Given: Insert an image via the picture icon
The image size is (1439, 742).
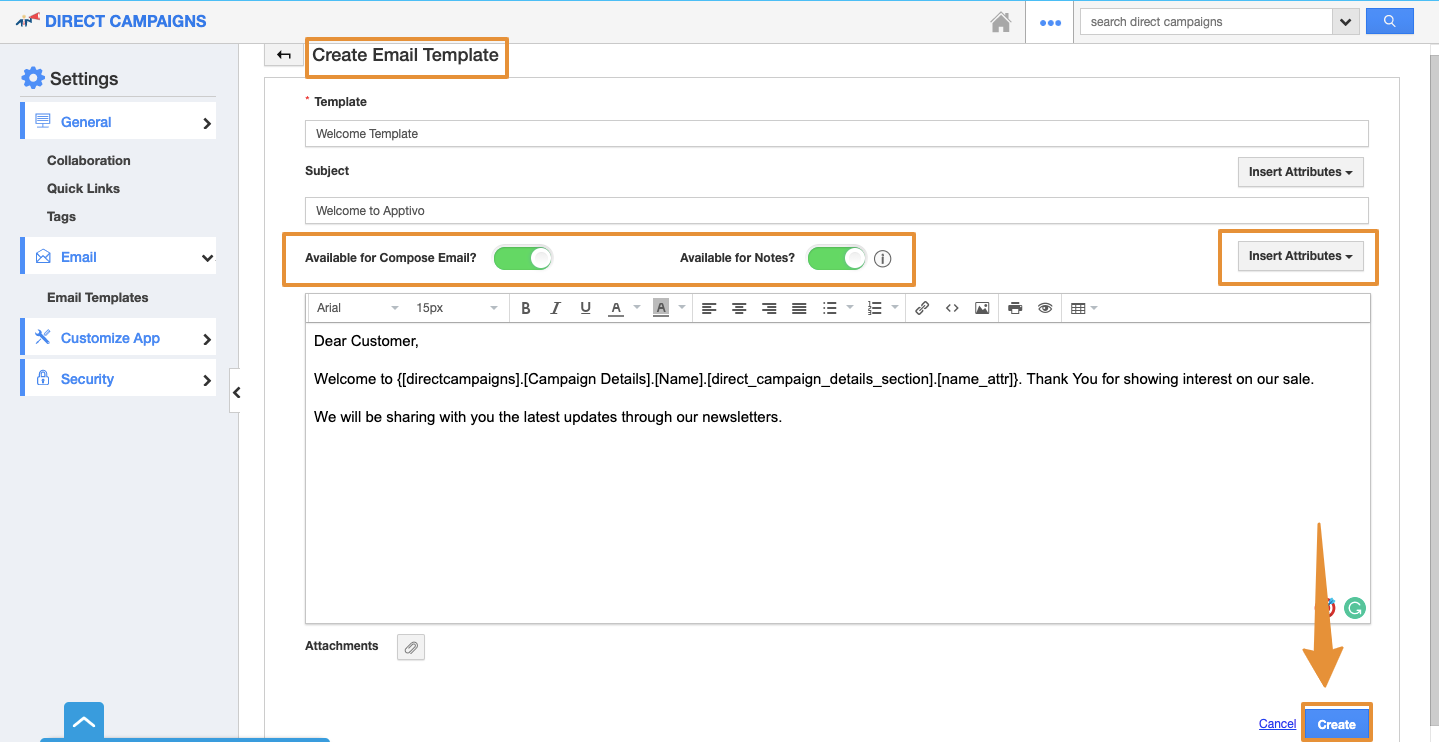Looking at the screenshot, I should [981, 307].
